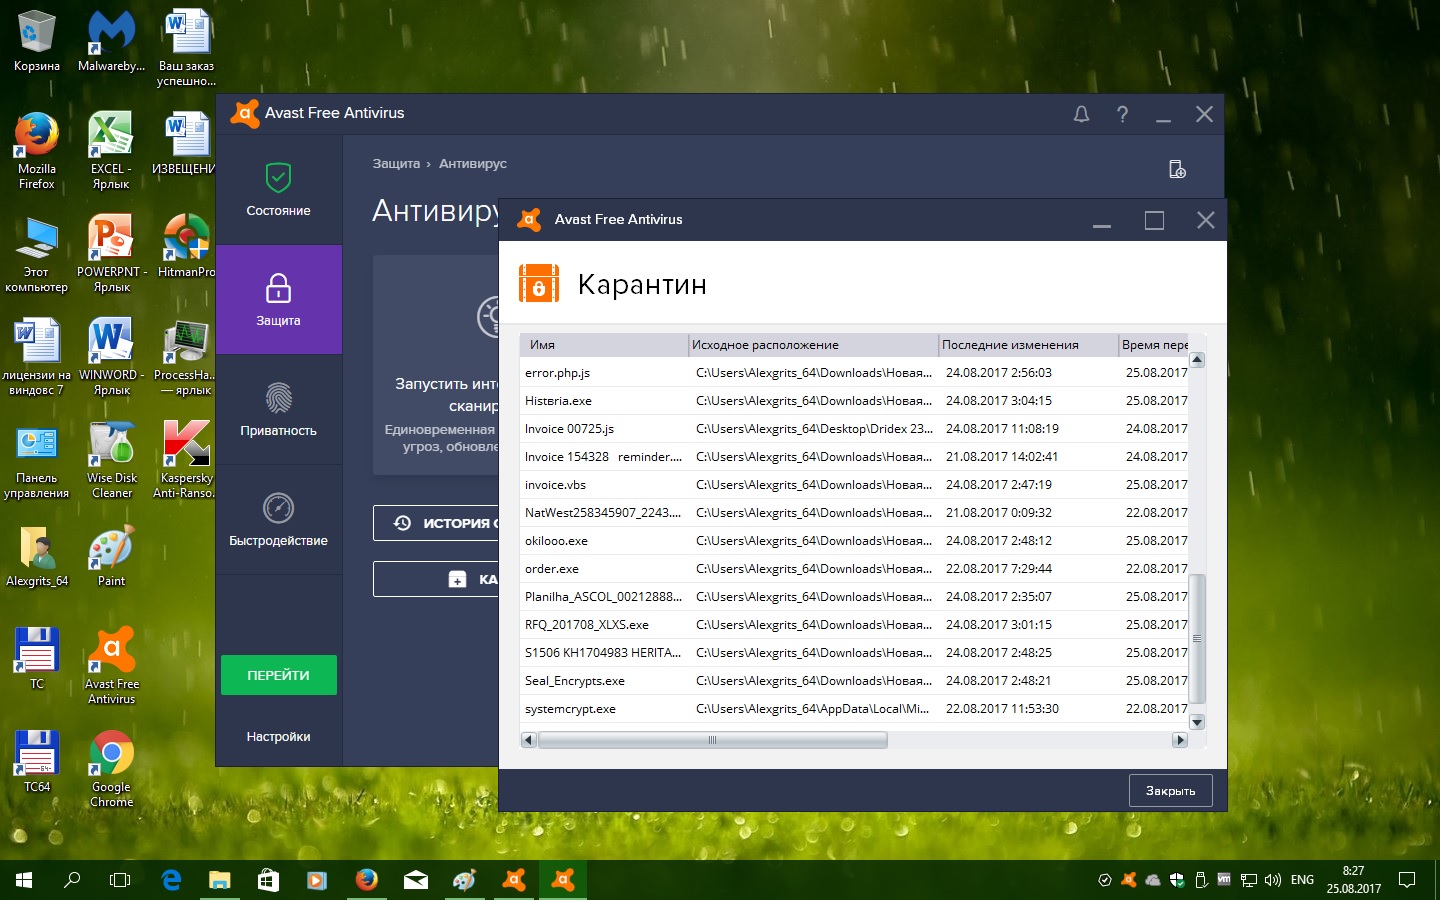The width and height of the screenshot is (1440, 900).
Task: Click the Защита breadcrumb link
Action: [396, 164]
